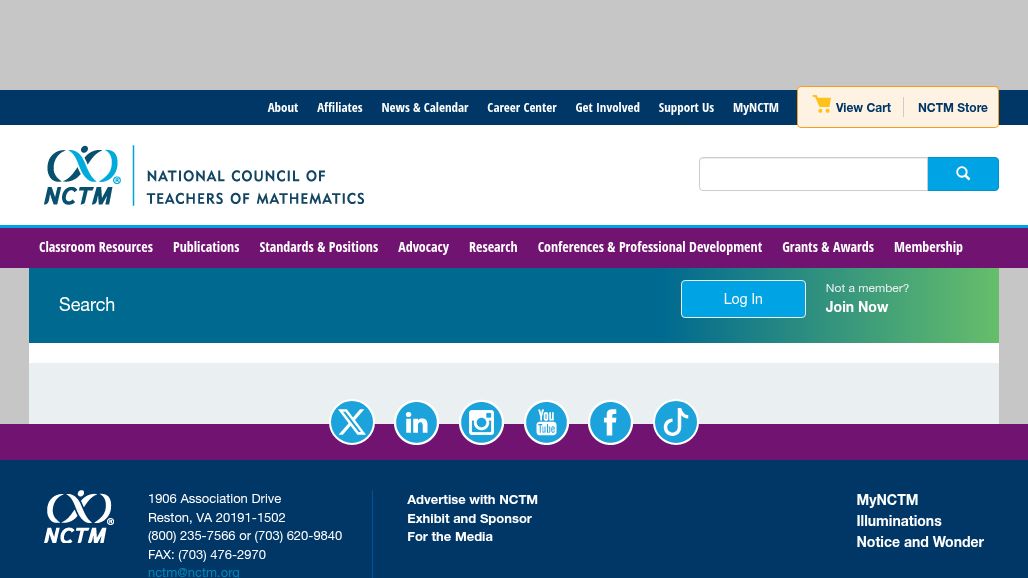
Task: Click the Log In button
Action: click(x=743, y=299)
